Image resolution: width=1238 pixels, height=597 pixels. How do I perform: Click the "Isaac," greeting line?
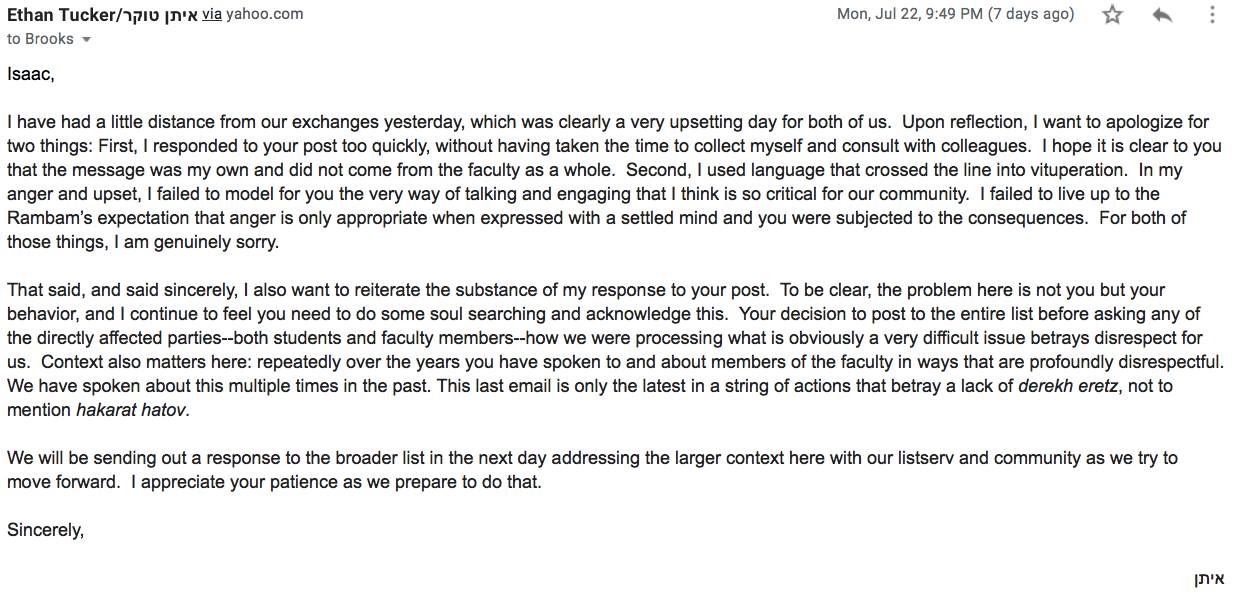(31, 74)
